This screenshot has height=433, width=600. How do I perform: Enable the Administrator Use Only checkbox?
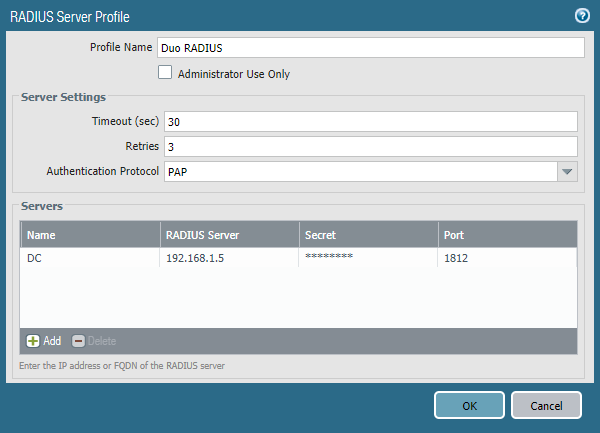point(165,73)
